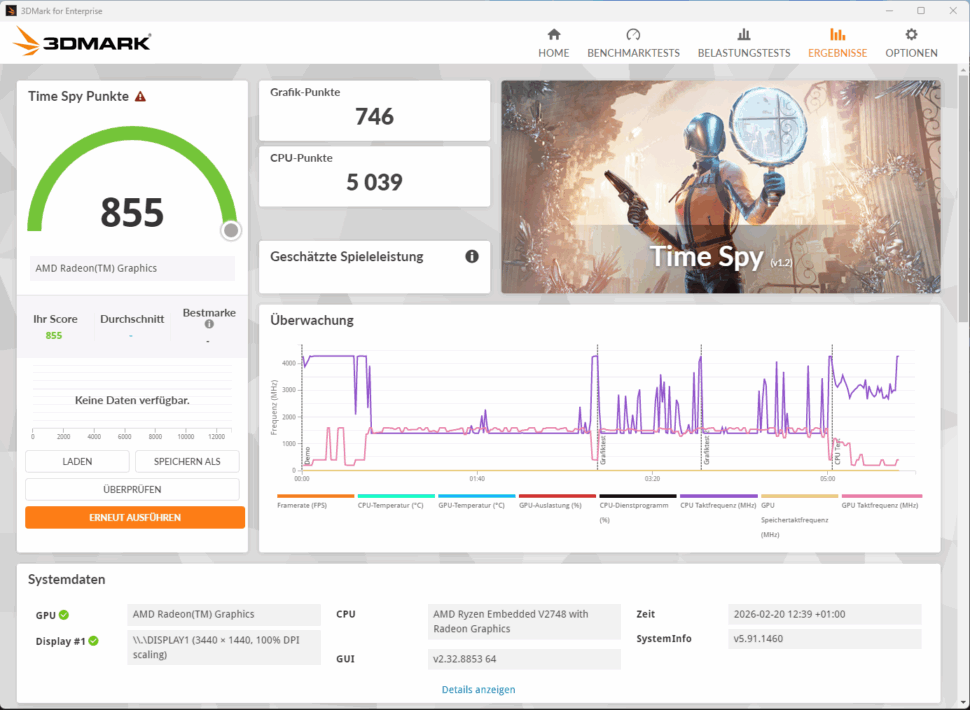Viewport: 970px width, 710px height.
Task: Click the 3DMark logo
Action: coord(82,42)
